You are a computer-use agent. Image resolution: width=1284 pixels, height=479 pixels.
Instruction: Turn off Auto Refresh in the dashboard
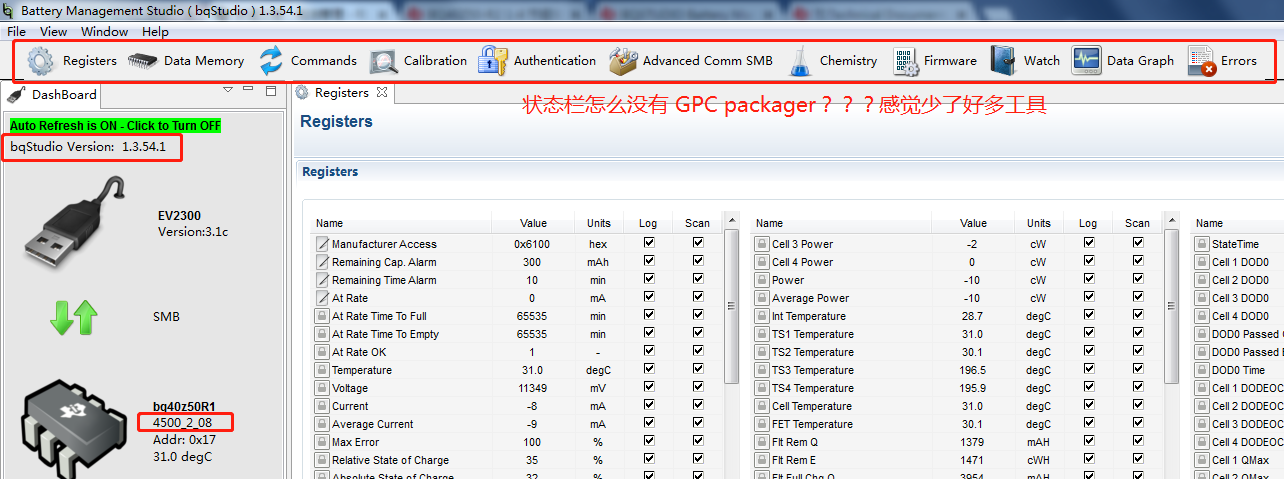(x=115, y=126)
